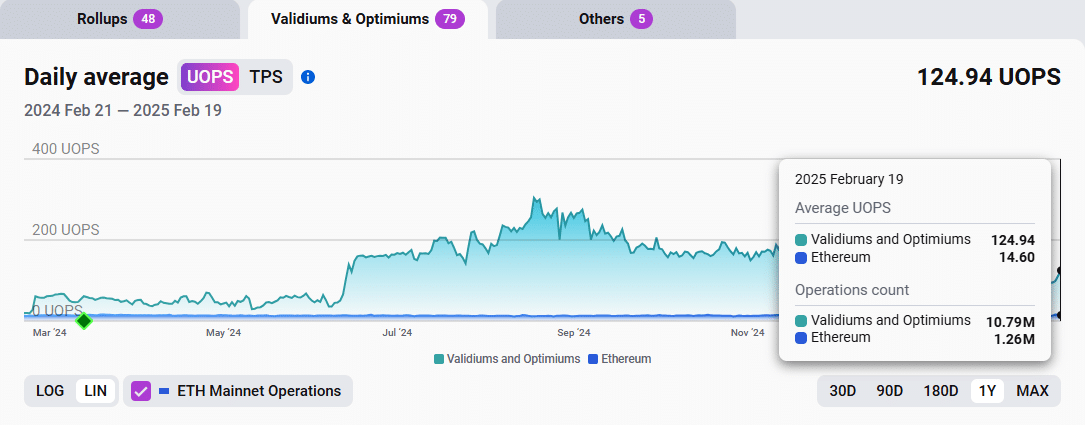This screenshot has height=425, width=1085.
Task: Select LOG scale
Action: click(x=50, y=391)
